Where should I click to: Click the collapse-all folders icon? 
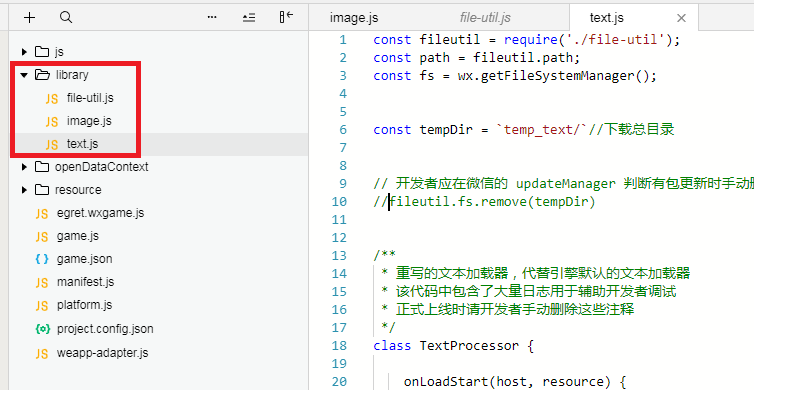point(249,18)
